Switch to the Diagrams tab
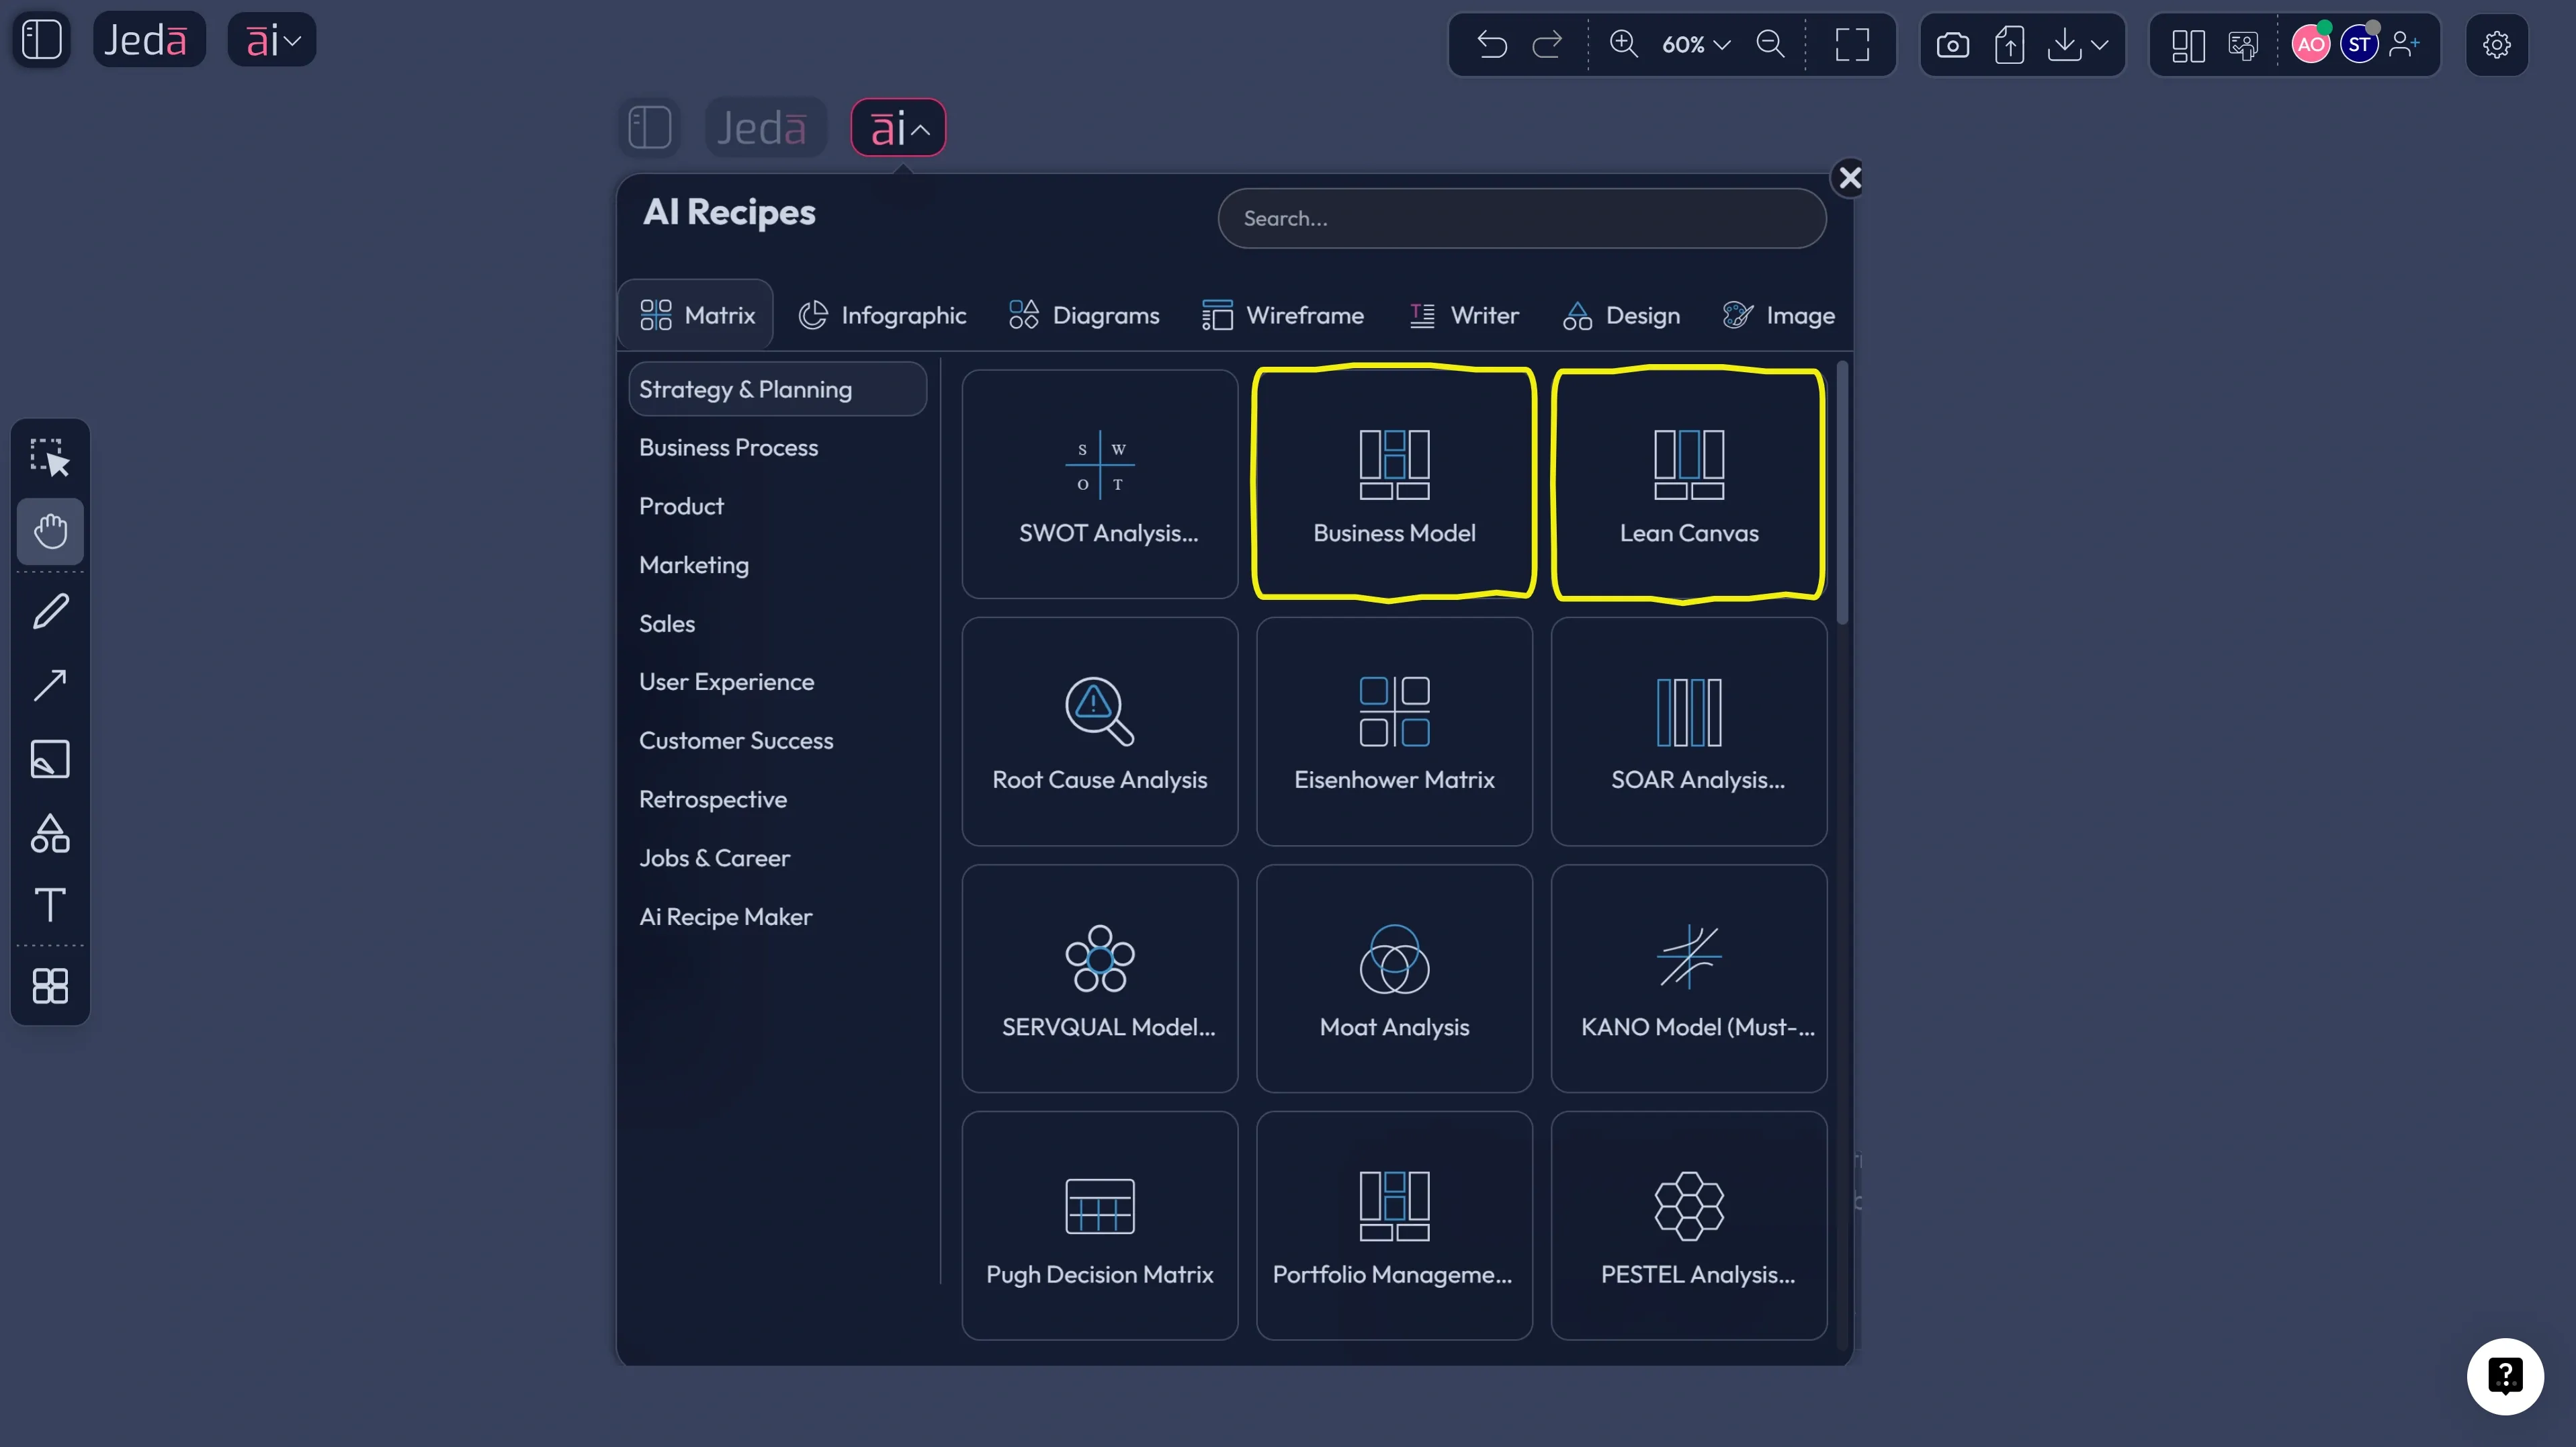 1085,315
